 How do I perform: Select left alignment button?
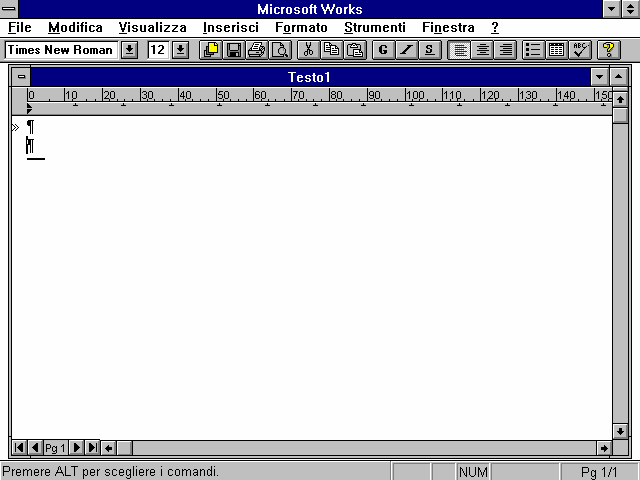point(459,50)
